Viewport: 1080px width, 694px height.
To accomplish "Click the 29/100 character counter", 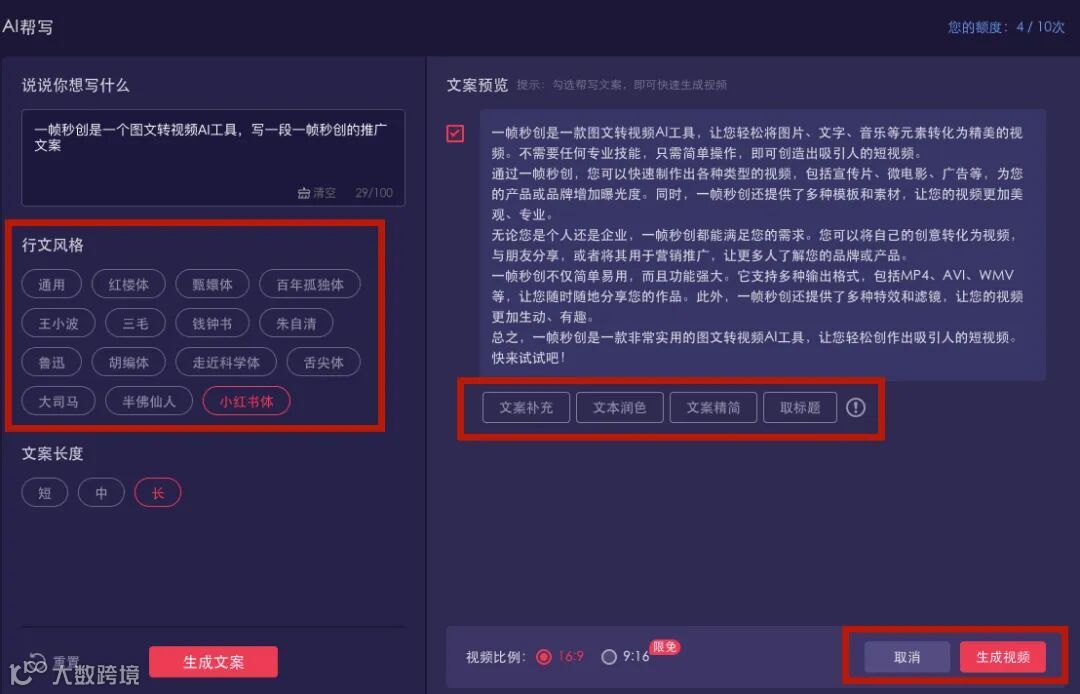I will tap(374, 193).
